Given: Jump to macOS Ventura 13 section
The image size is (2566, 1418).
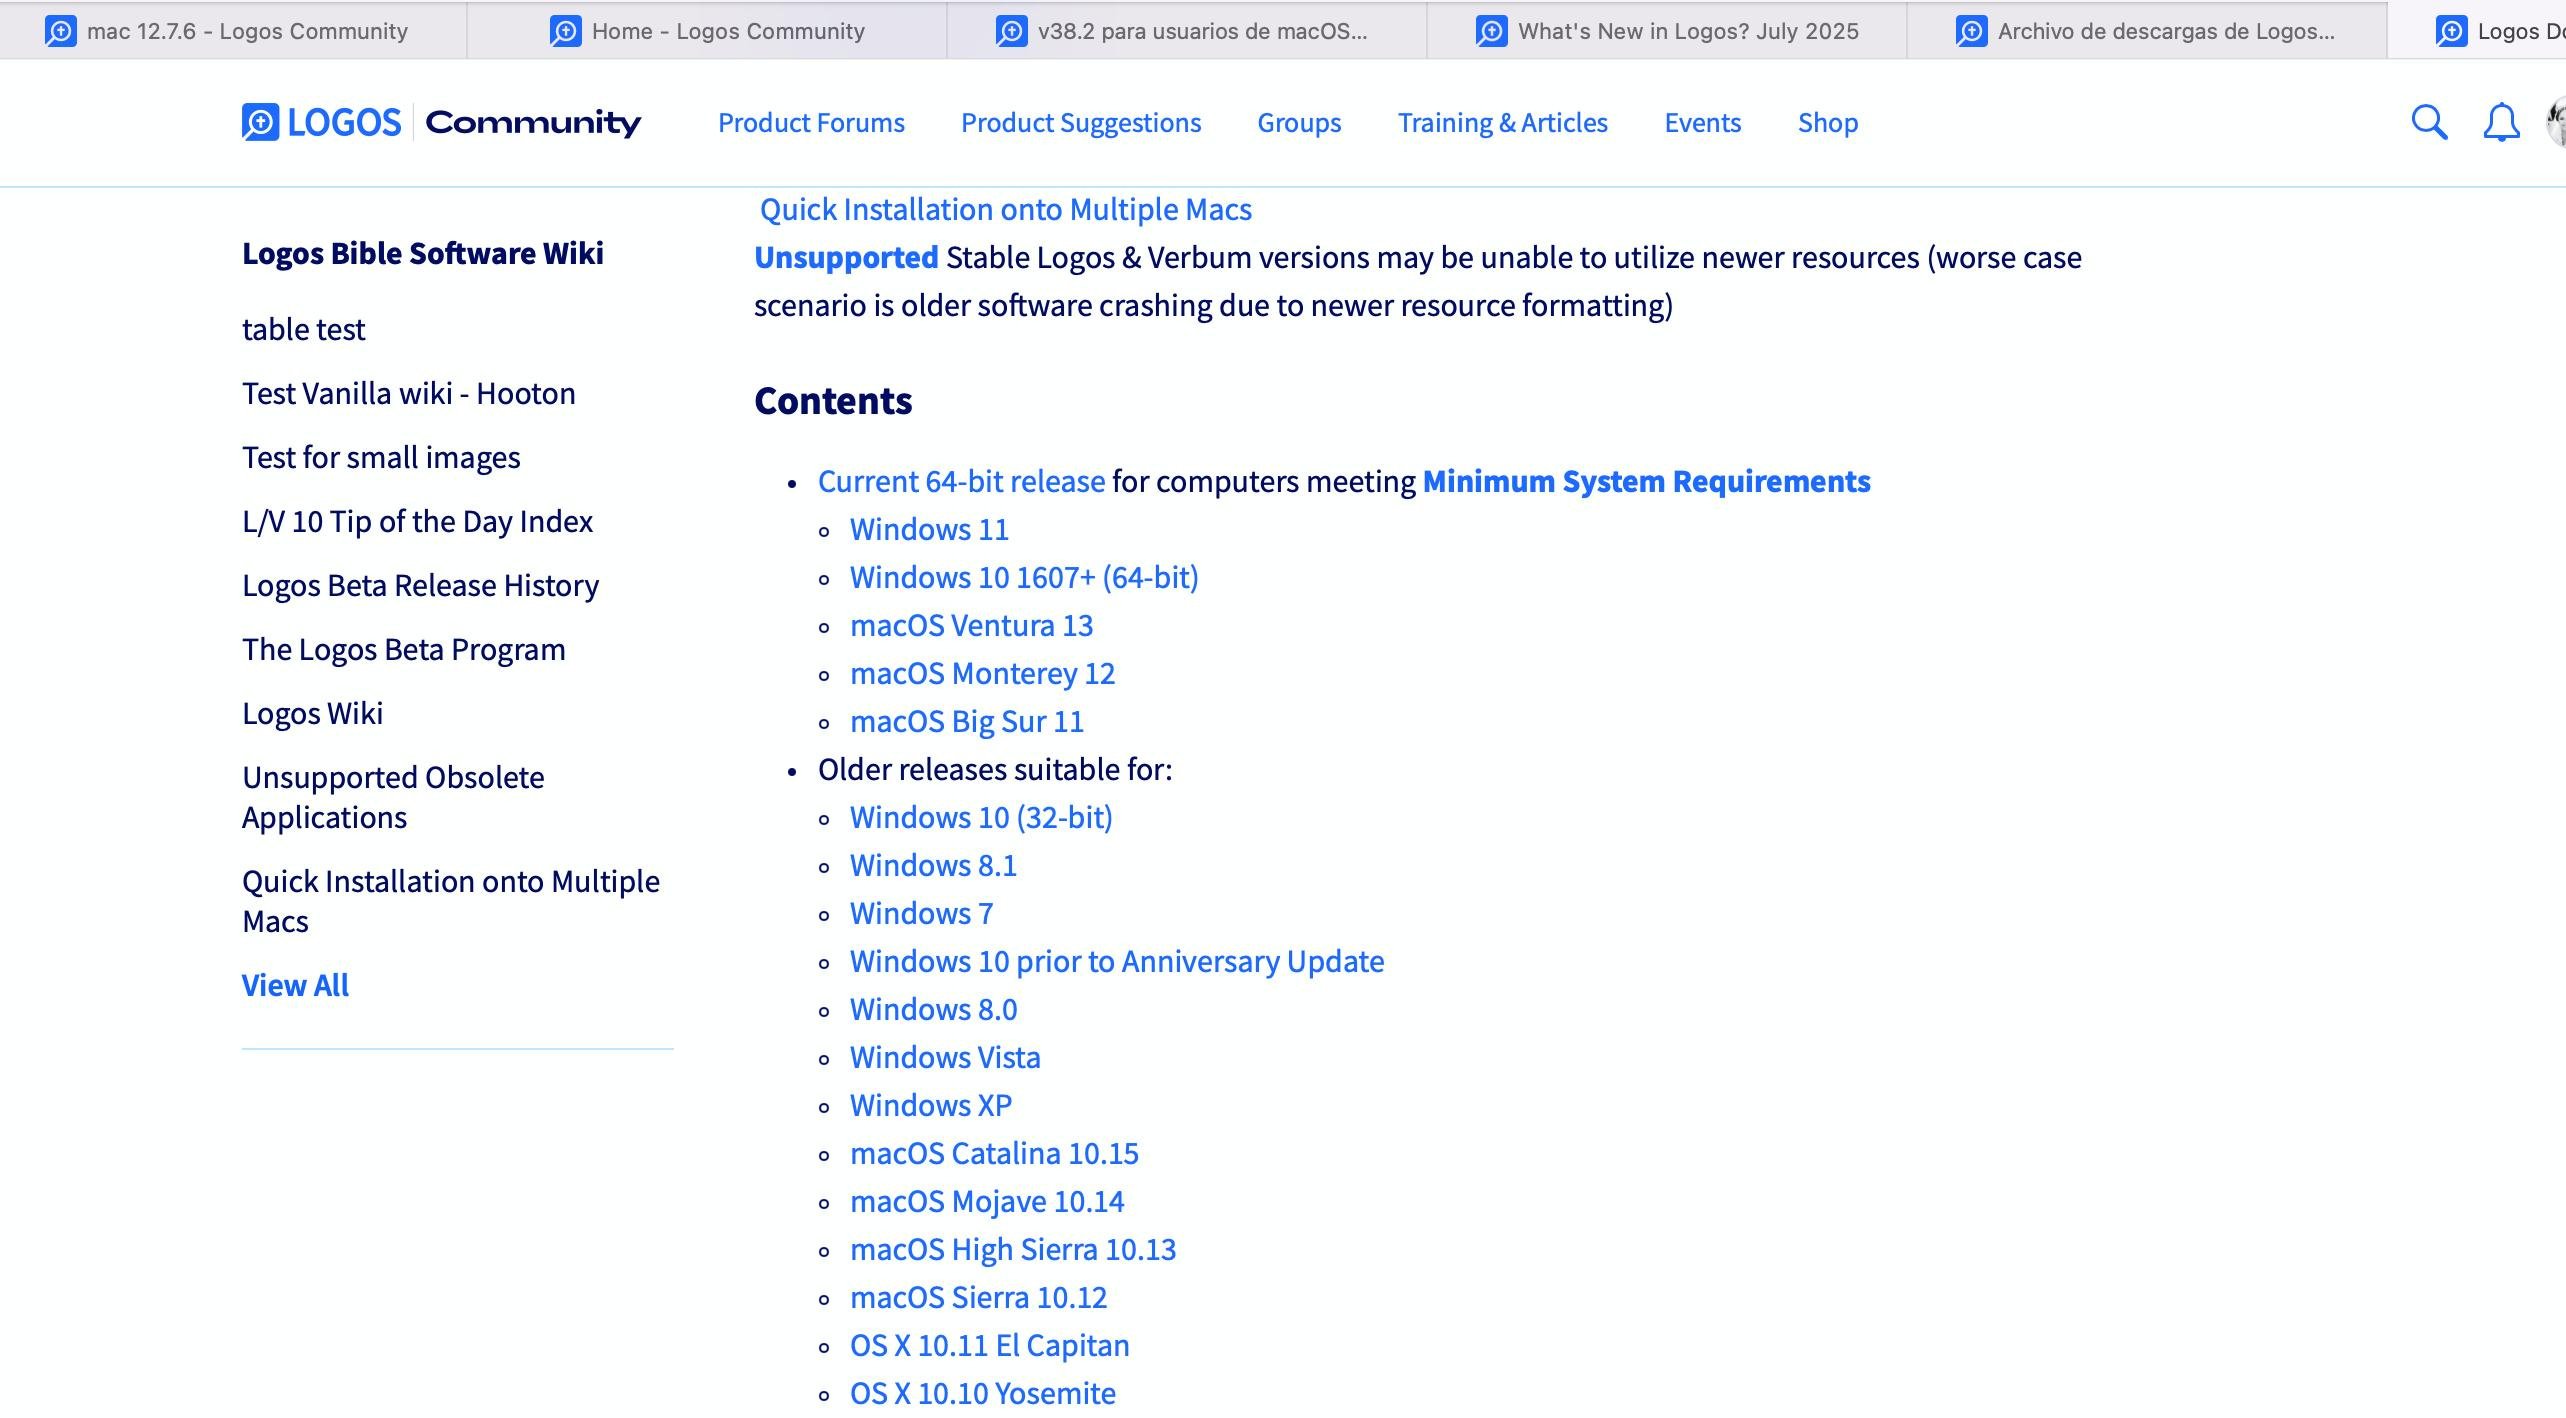Looking at the screenshot, I should click(971, 625).
